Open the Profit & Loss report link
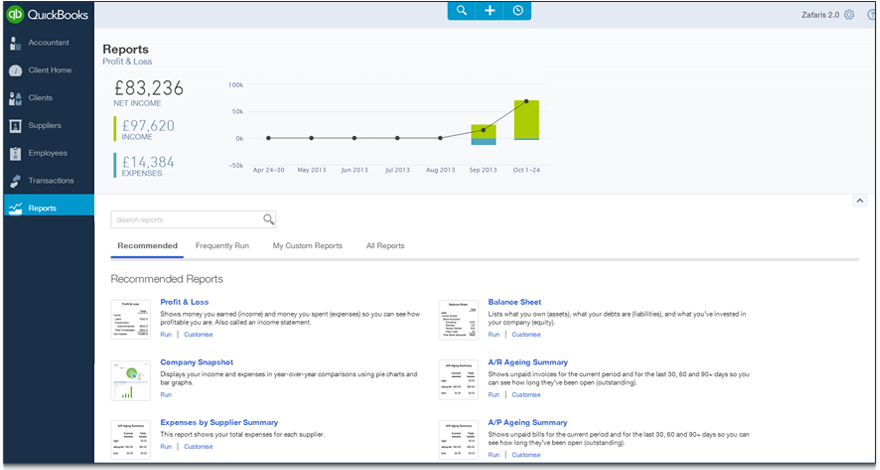Screen dimensions: 880x470 tap(184, 302)
